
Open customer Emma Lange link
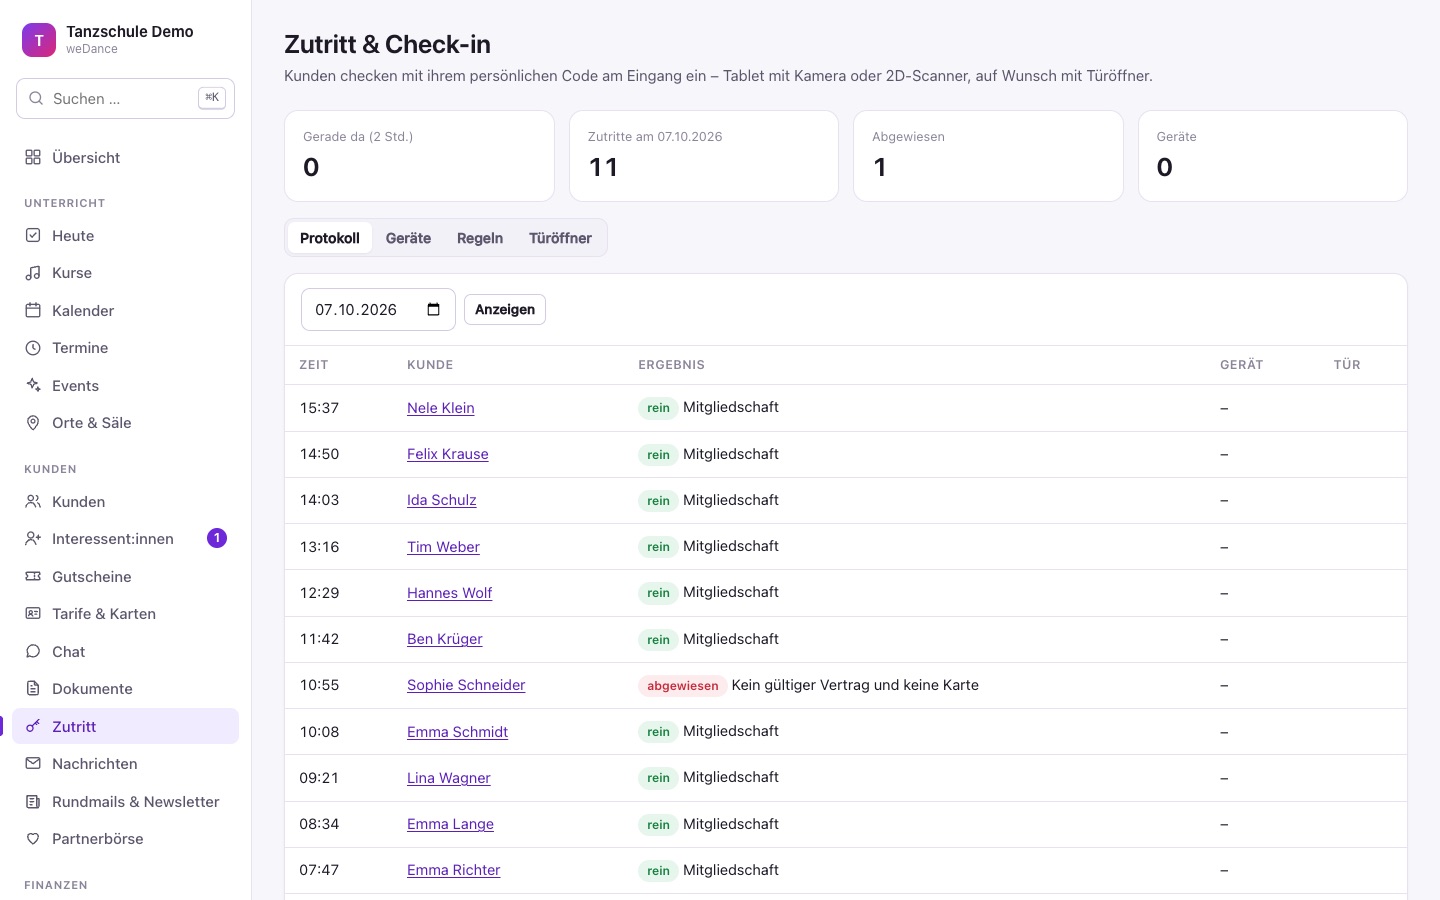click(x=450, y=823)
